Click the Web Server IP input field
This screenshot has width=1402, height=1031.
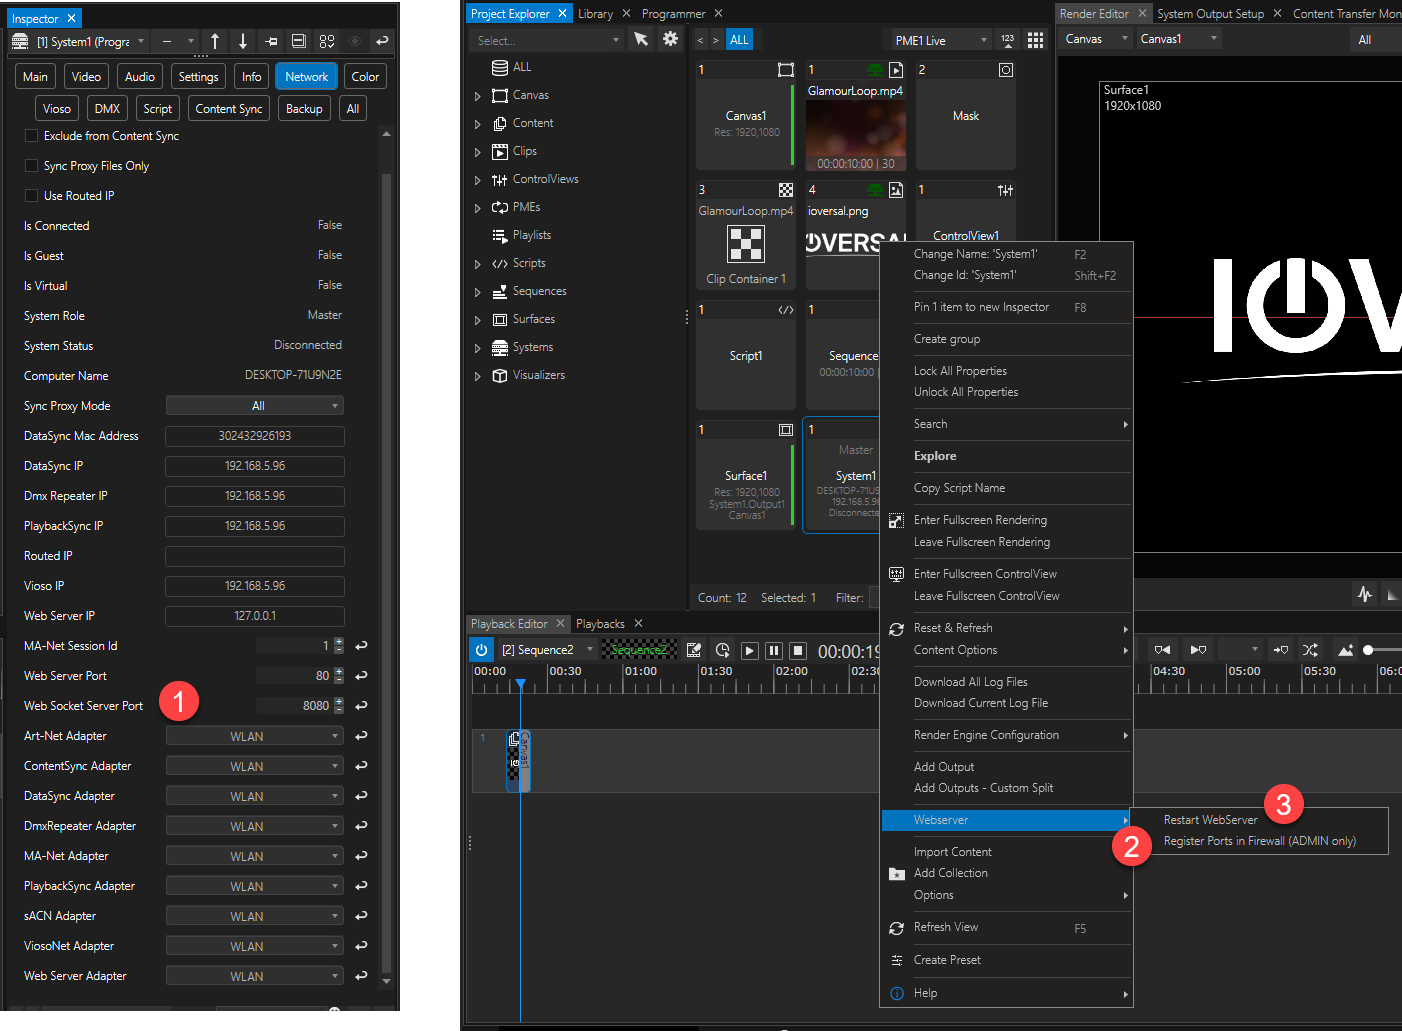point(255,616)
